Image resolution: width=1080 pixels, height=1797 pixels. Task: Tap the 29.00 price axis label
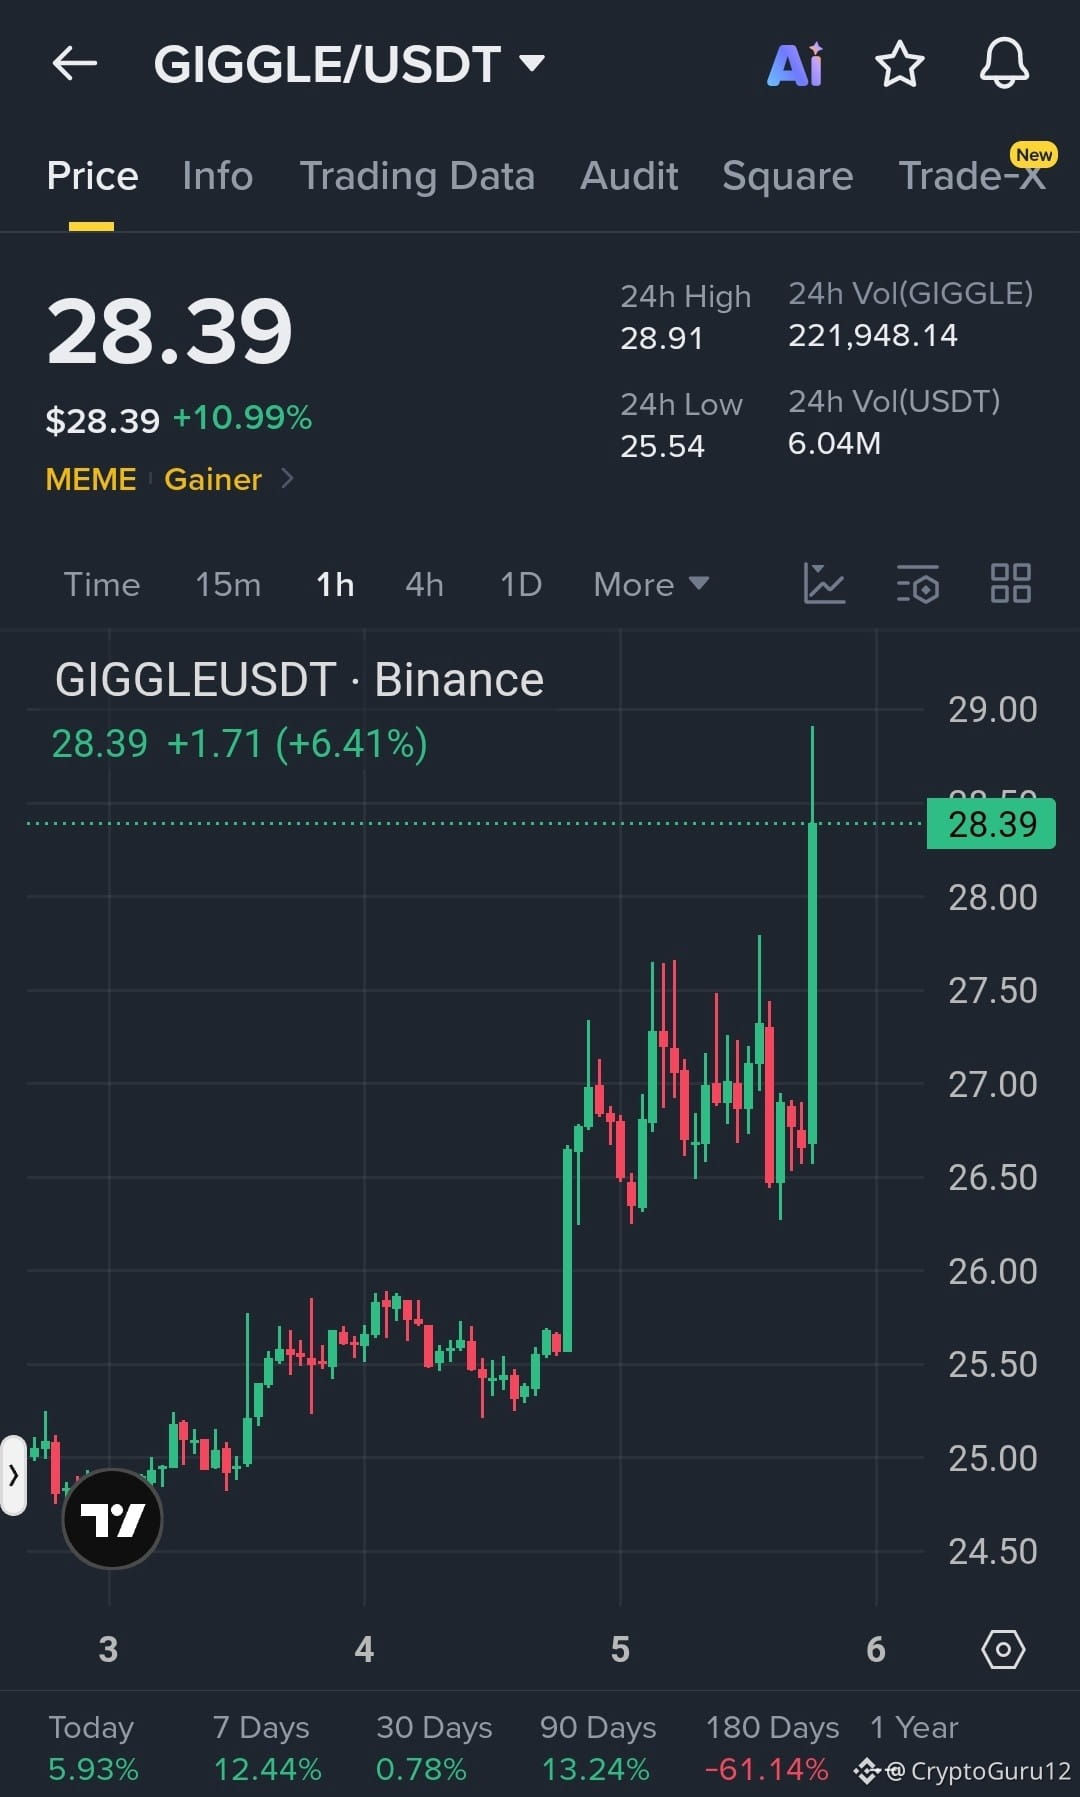click(992, 710)
